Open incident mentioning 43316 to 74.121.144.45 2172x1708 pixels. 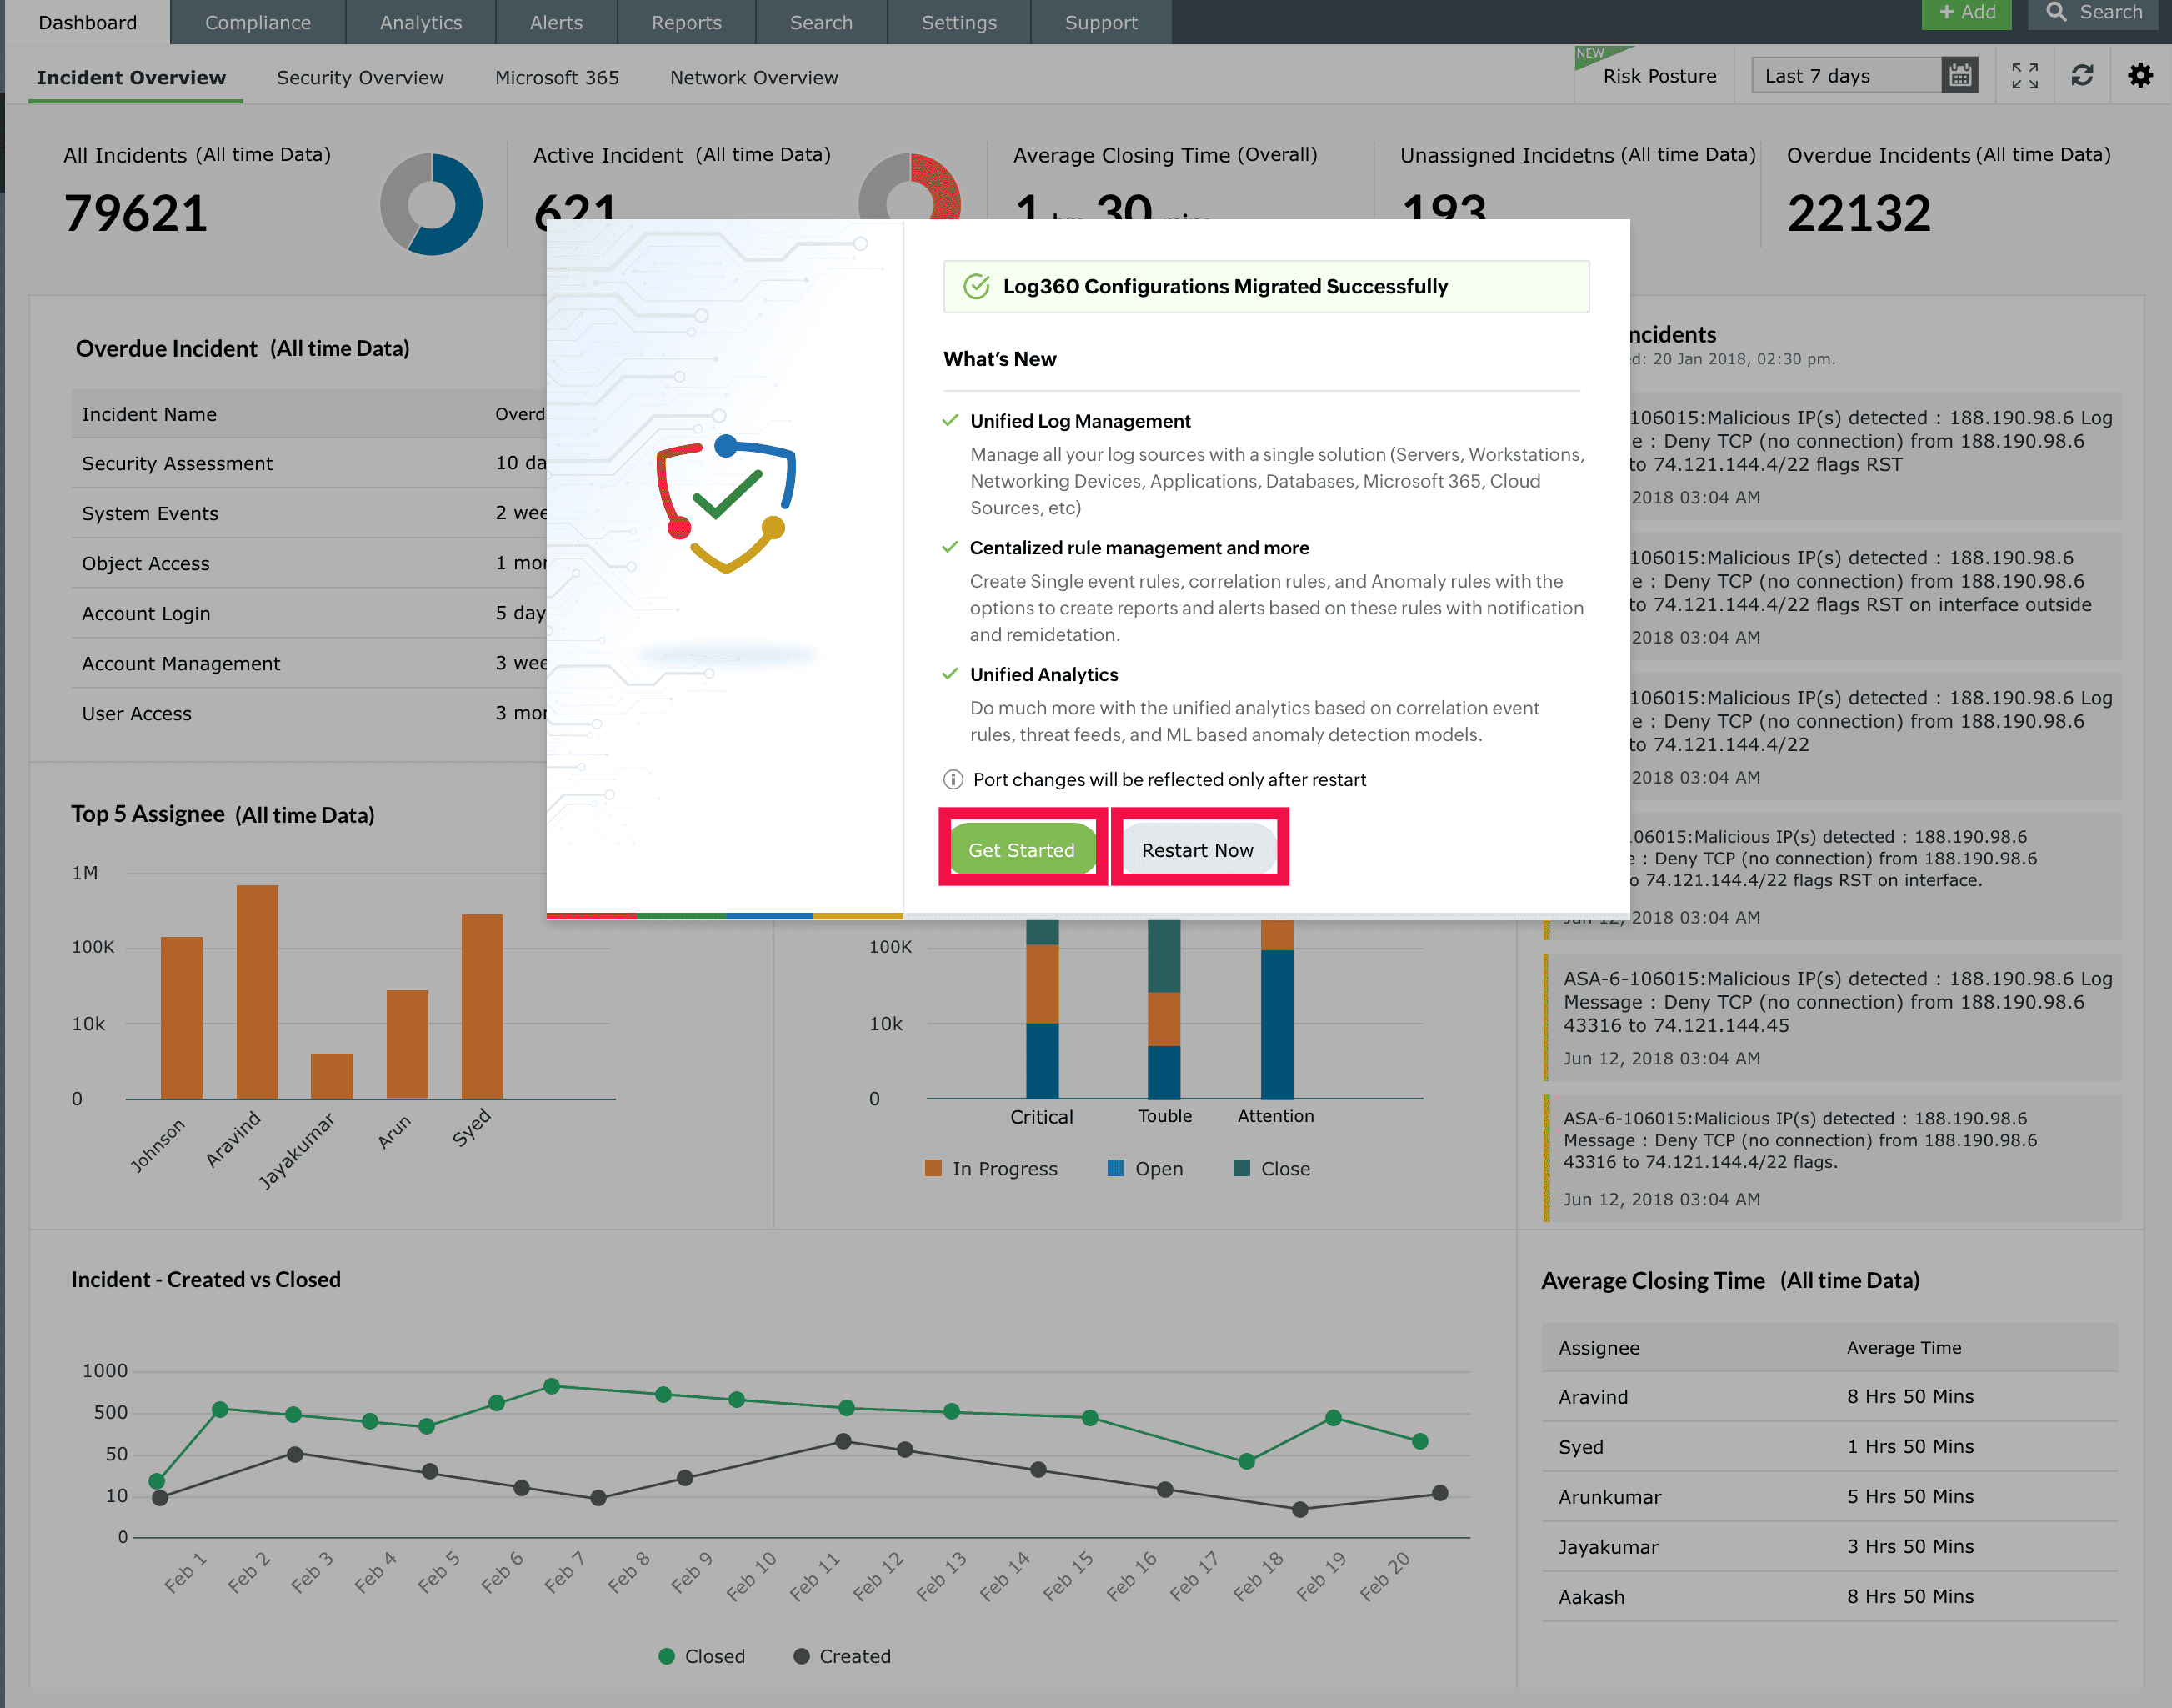(x=1832, y=1017)
